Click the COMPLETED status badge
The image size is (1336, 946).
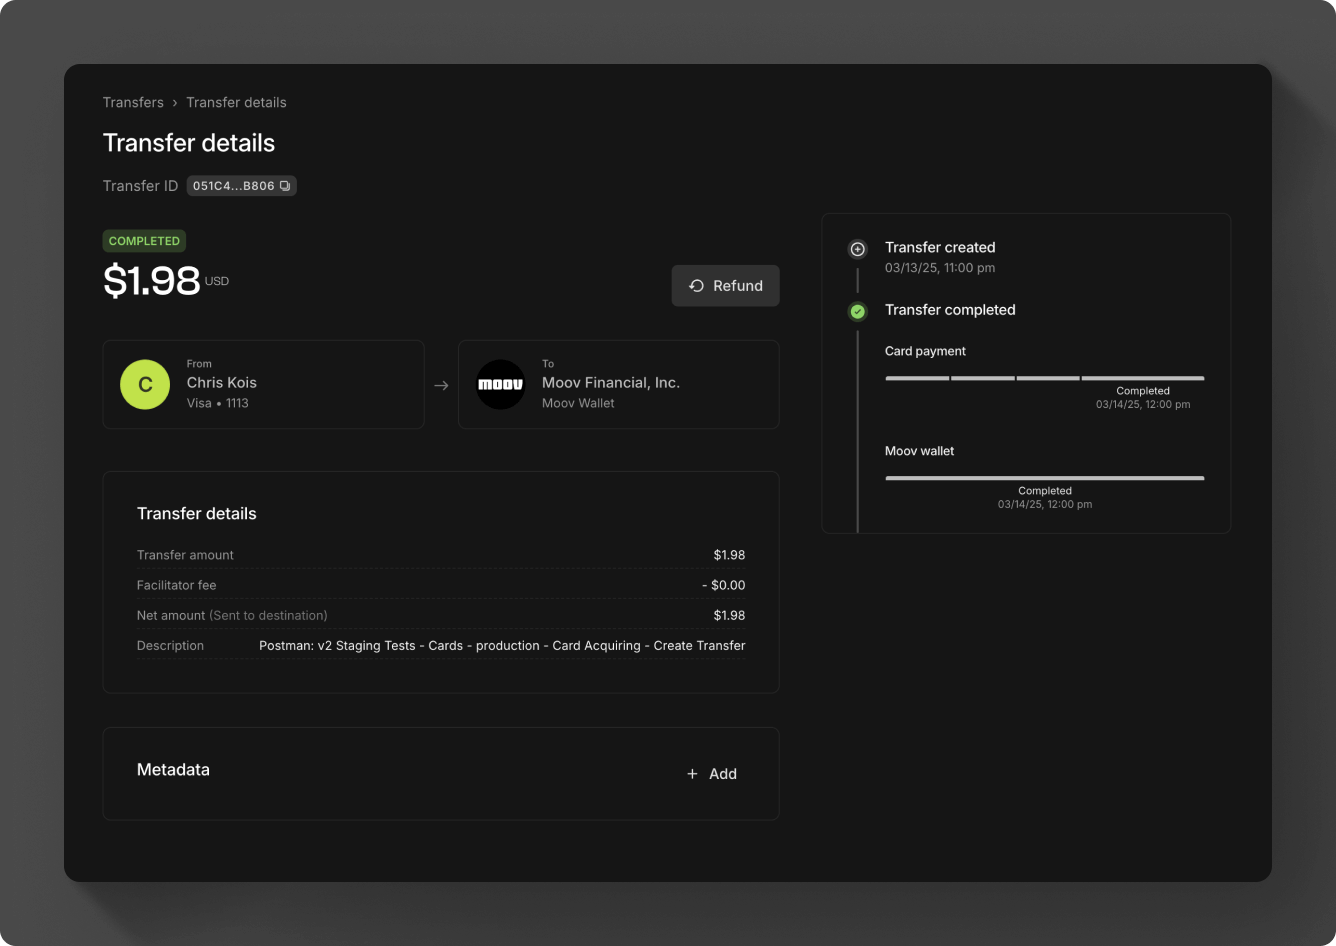point(144,241)
